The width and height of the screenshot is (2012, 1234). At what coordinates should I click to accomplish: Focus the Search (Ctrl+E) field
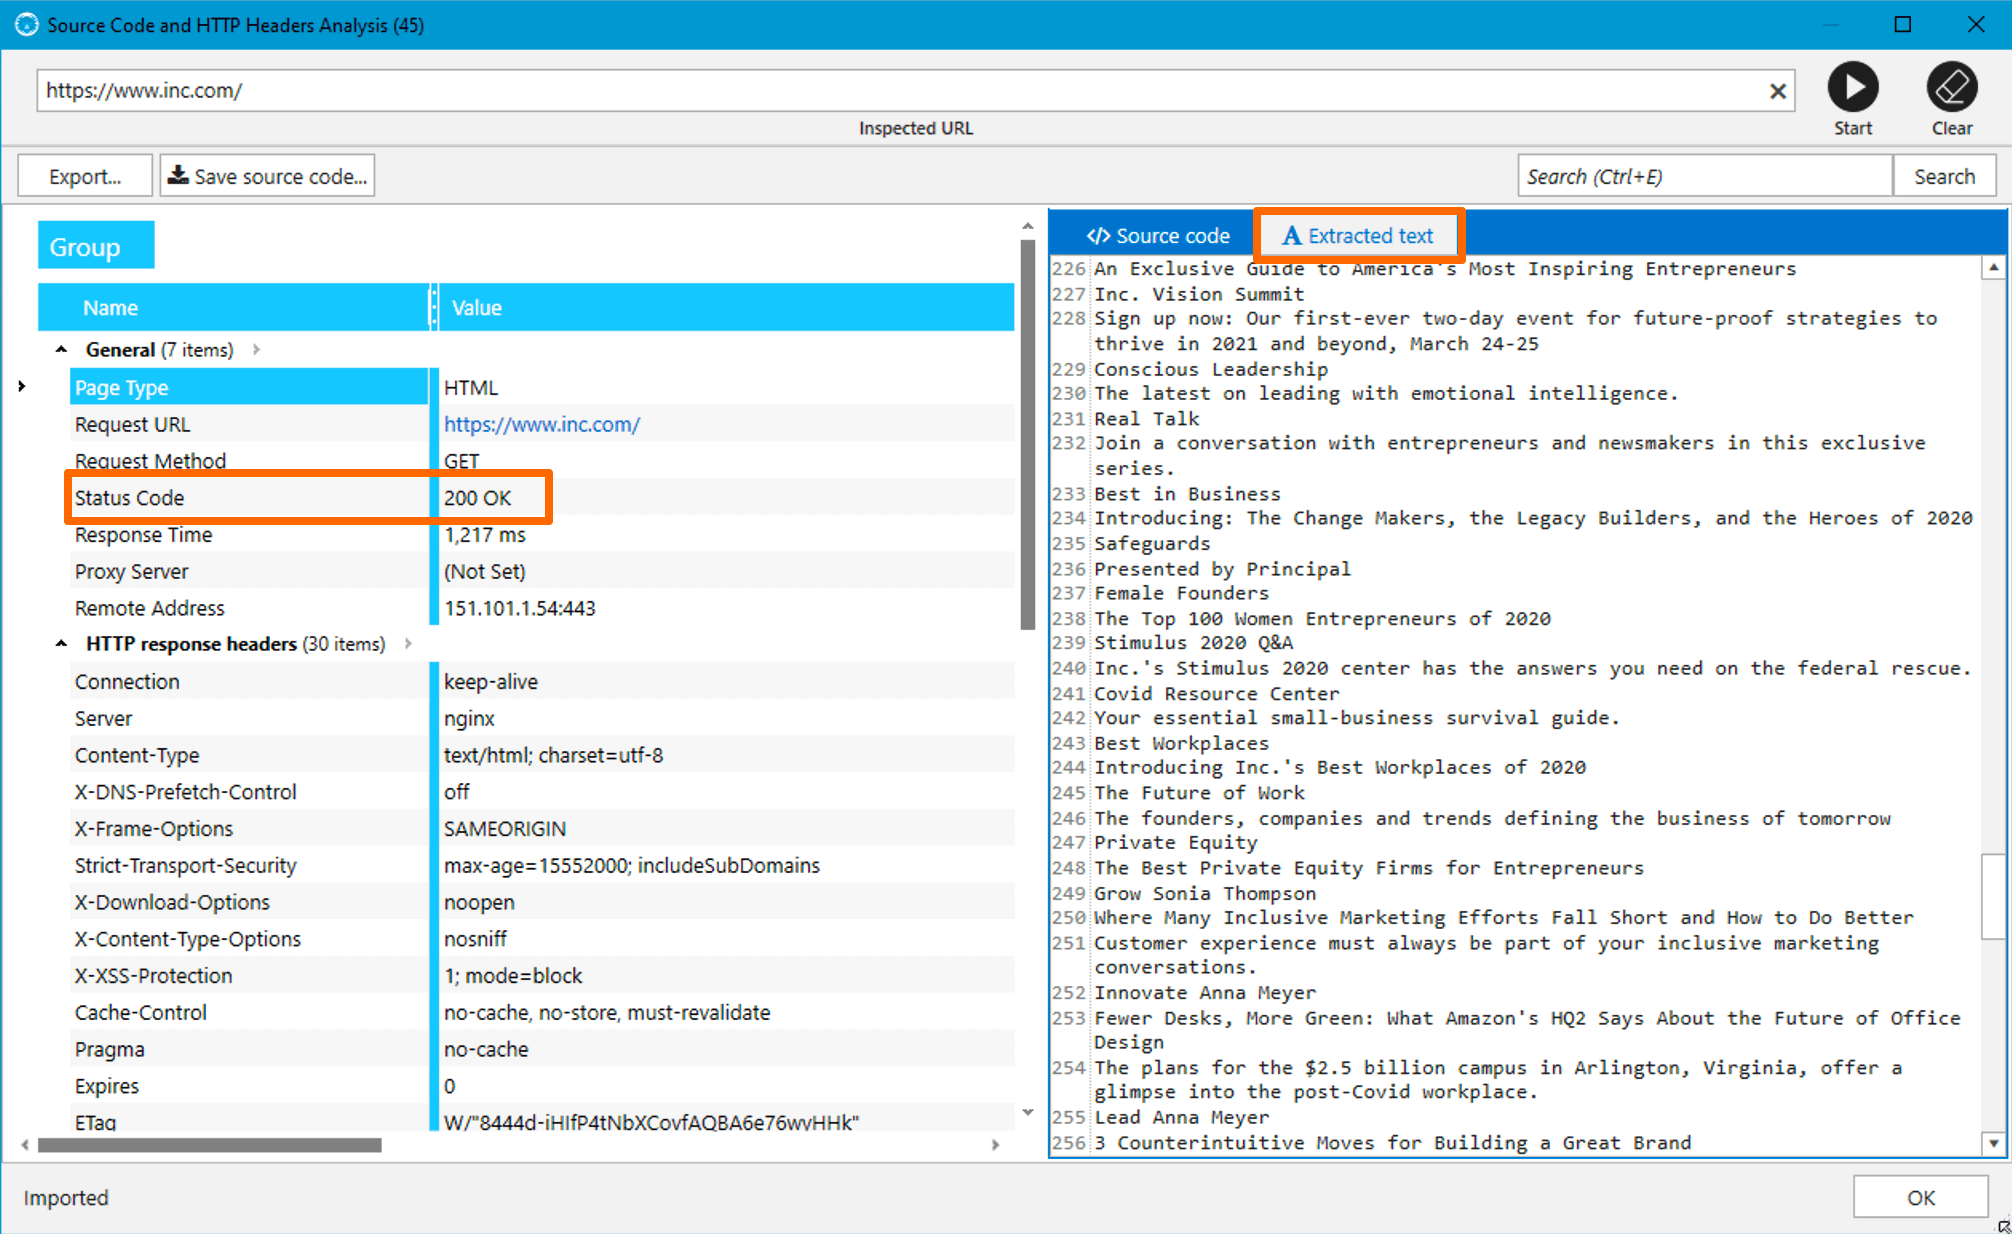(1704, 176)
